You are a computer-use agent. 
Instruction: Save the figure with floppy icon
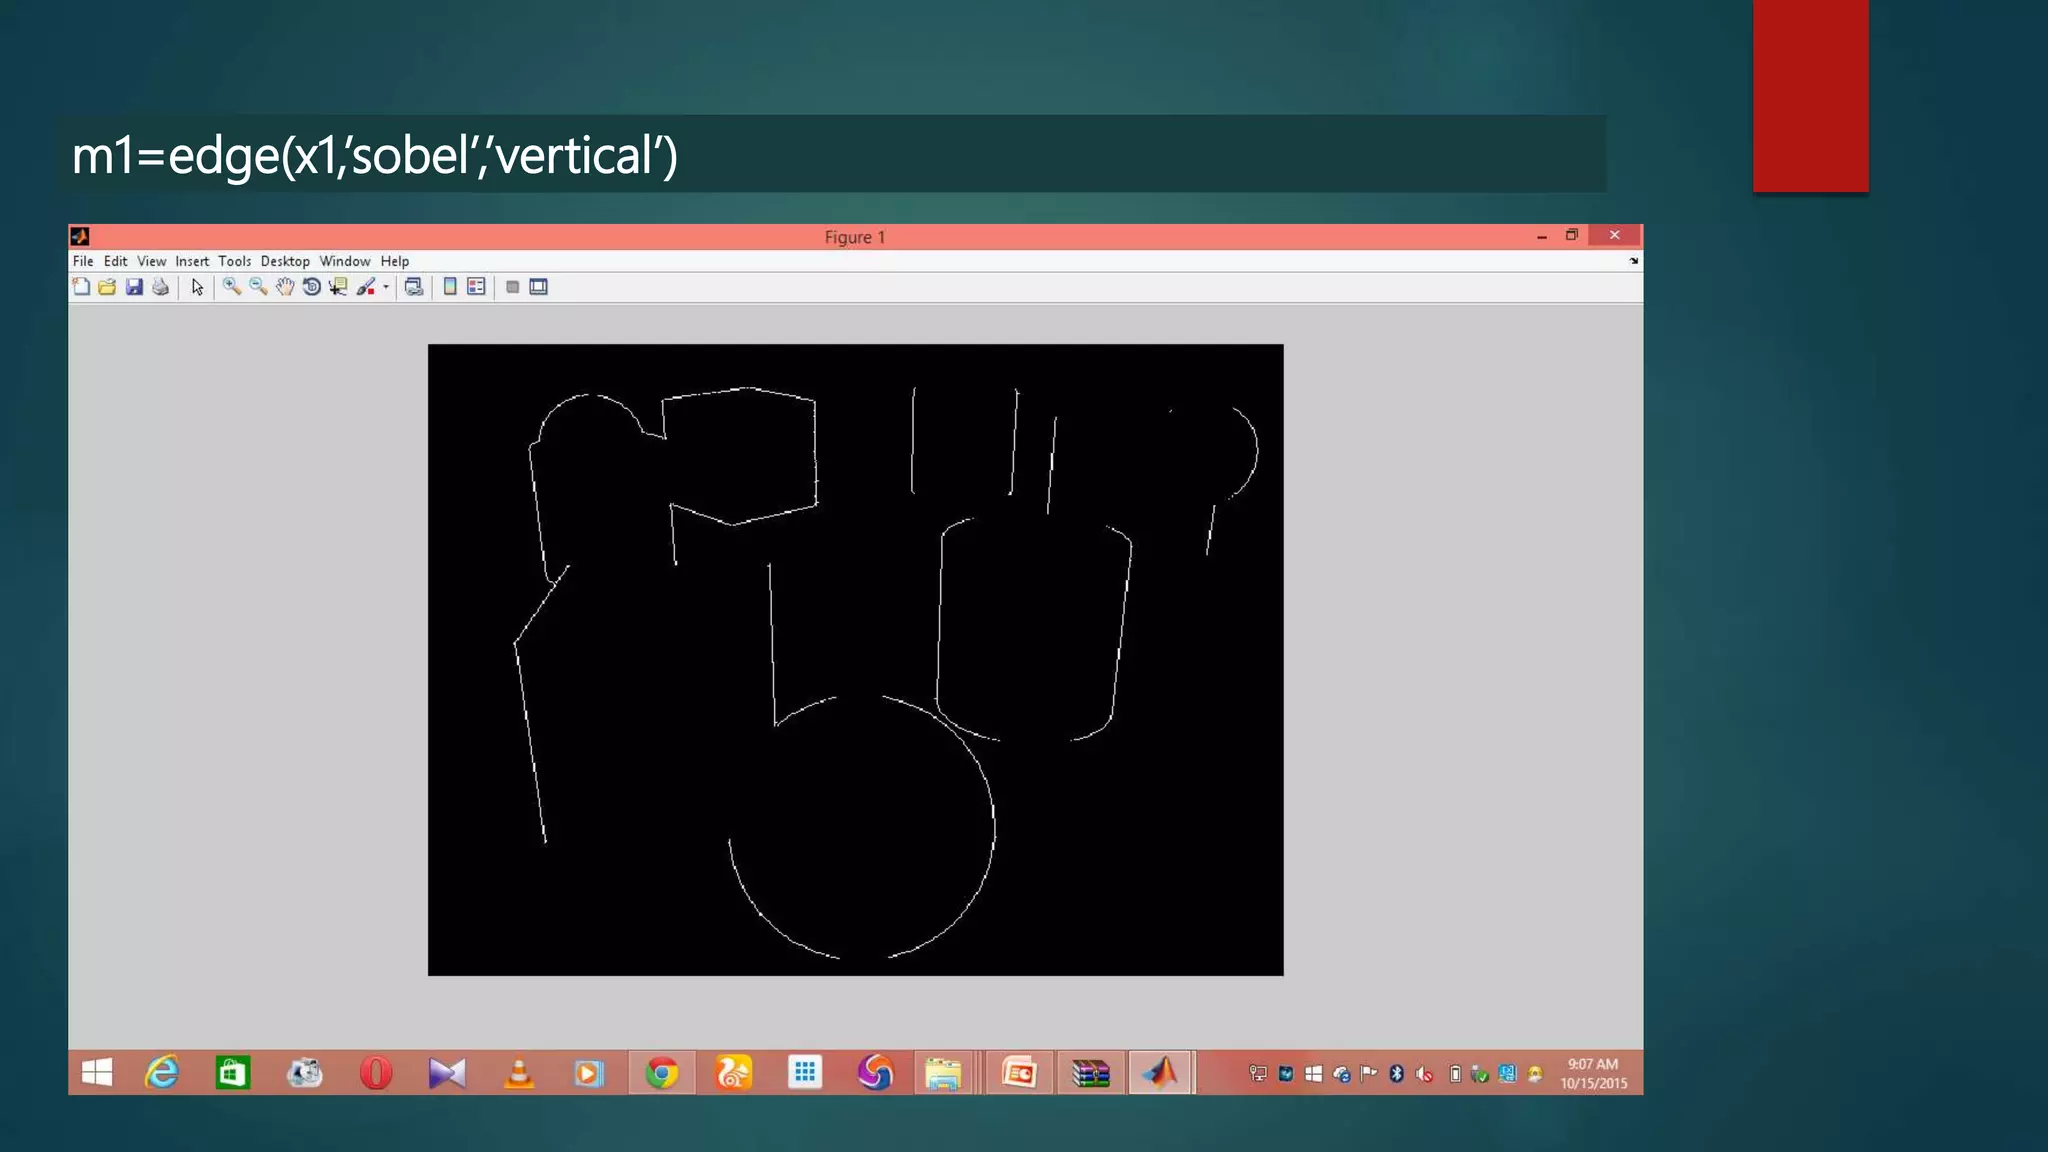[x=134, y=287]
